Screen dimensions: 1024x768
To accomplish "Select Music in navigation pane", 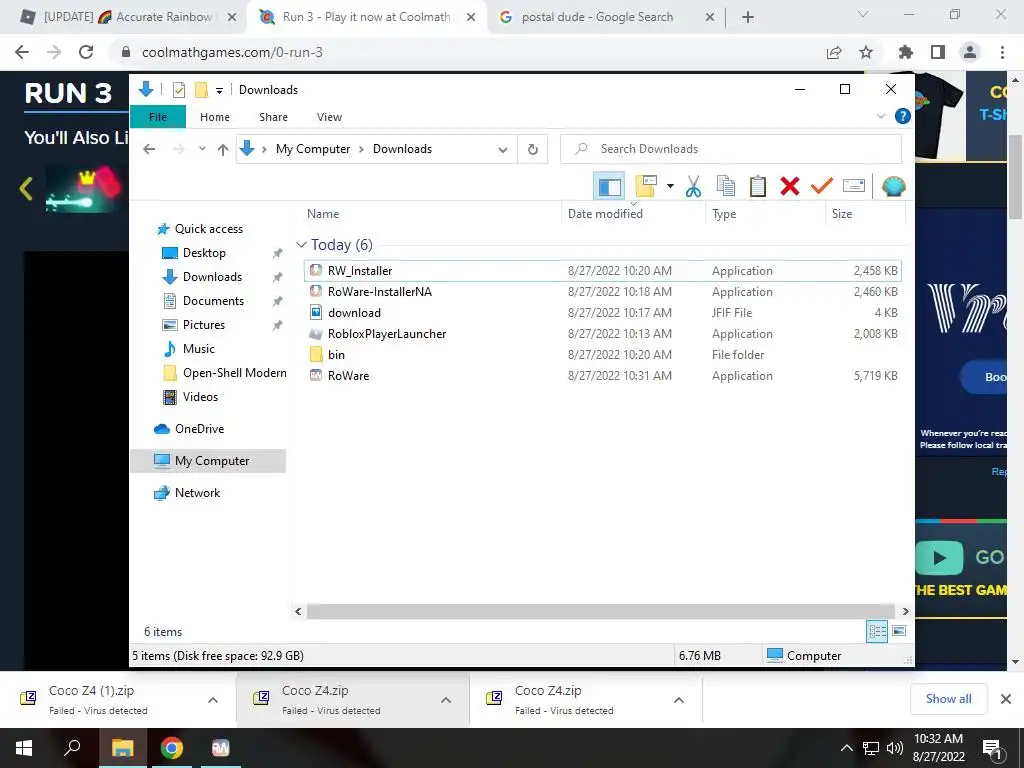I will pyautogui.click(x=199, y=349).
